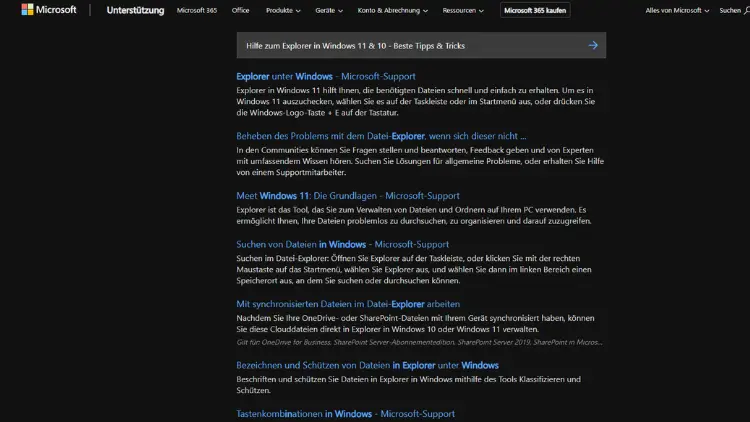750x422 pixels.
Task: Click description starting 'Beschriften und schützen Sie'
Action: coord(408,385)
